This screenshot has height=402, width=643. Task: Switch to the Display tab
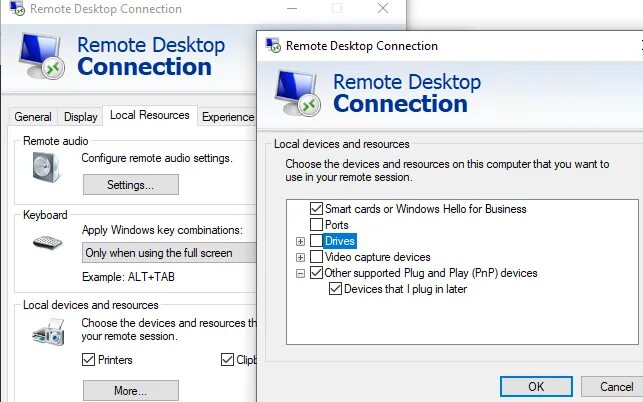pyautogui.click(x=80, y=117)
